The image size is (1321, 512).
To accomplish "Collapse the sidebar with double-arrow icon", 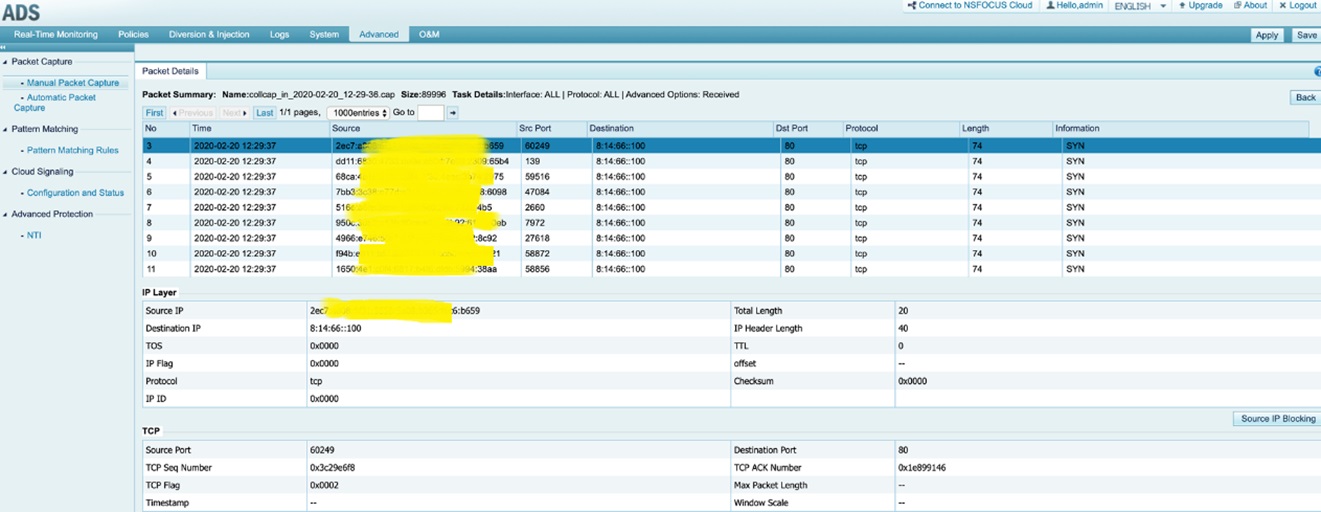I will [x=4, y=47].
